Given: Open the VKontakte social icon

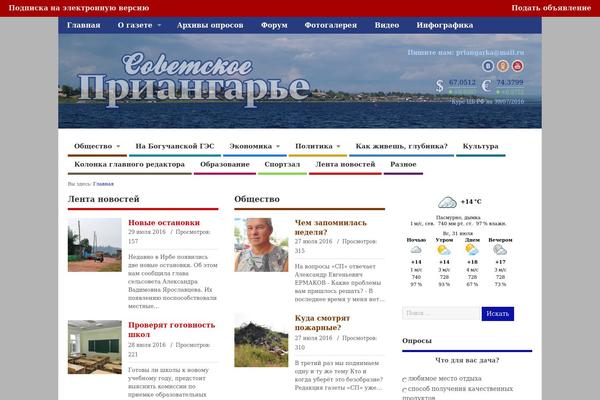Looking at the screenshot, I should click(x=488, y=66).
